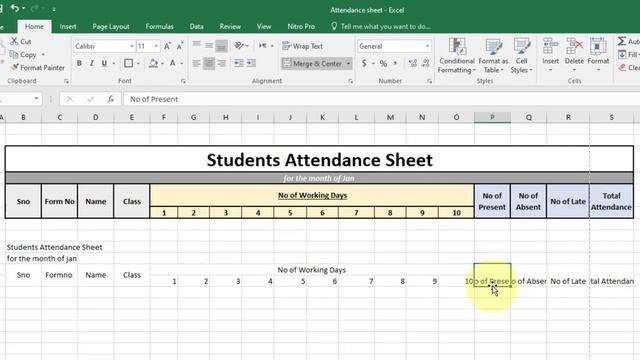This screenshot has width=640, height=360.
Task: Align text left in the cell
Action: tap(196, 63)
